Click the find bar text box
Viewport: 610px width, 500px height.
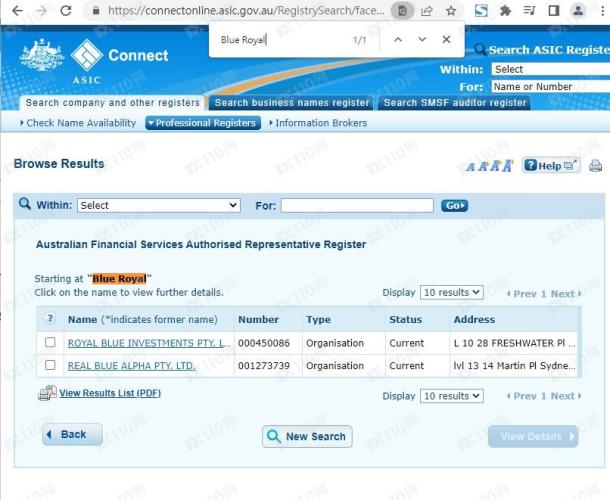coord(282,39)
